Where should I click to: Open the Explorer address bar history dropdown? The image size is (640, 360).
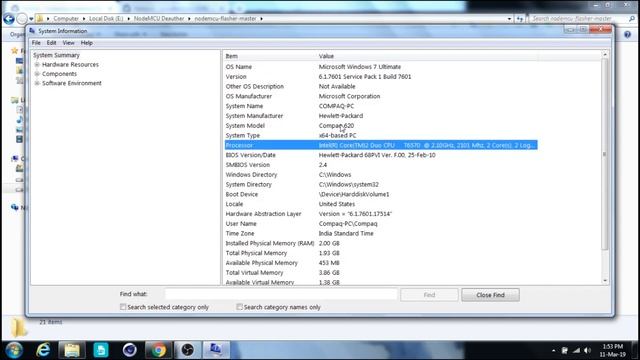[x=509, y=19]
